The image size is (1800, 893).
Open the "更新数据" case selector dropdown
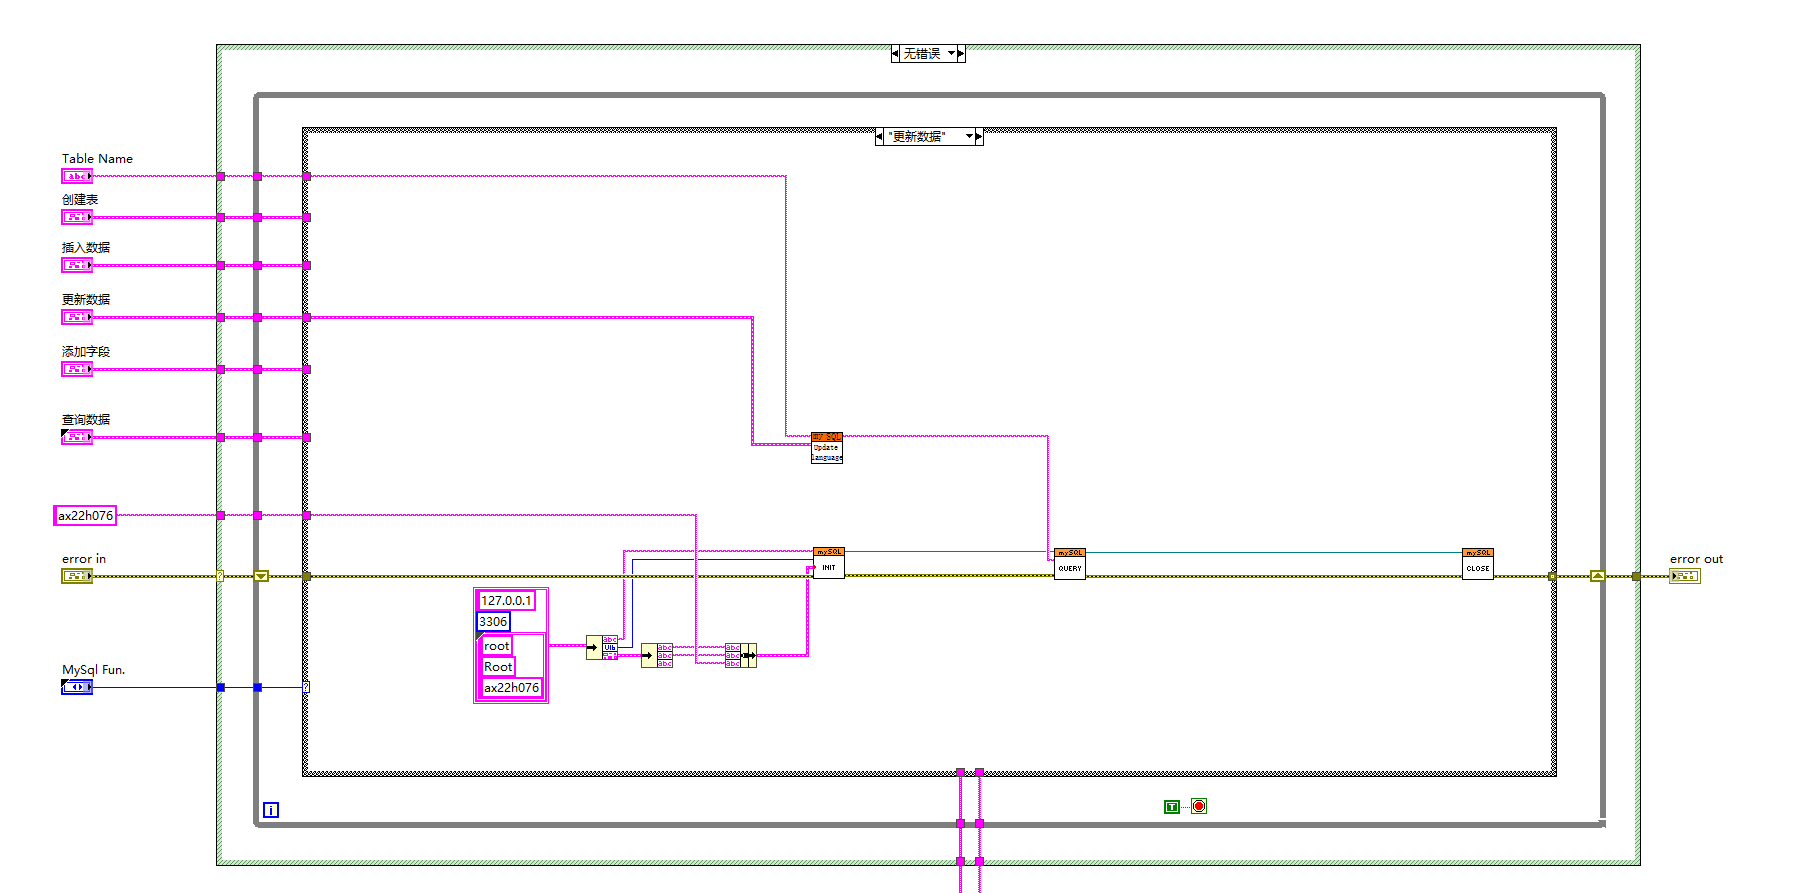click(969, 137)
